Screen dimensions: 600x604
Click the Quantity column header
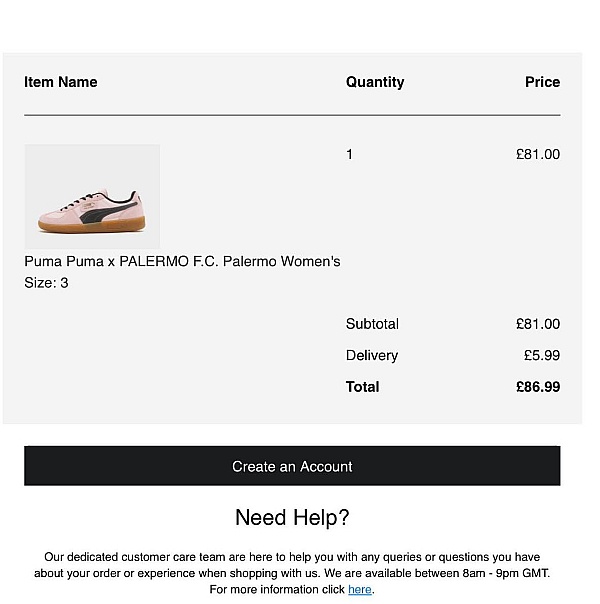375,82
